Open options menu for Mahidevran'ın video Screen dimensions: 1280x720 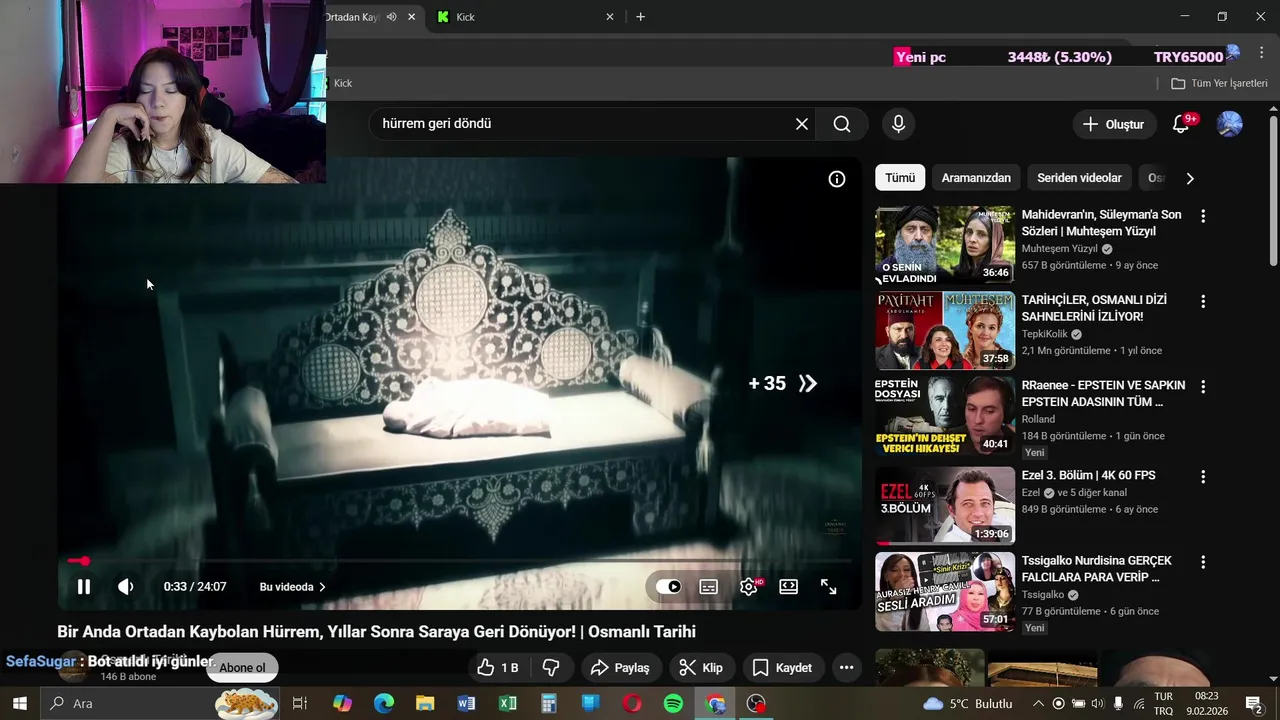1203,216
